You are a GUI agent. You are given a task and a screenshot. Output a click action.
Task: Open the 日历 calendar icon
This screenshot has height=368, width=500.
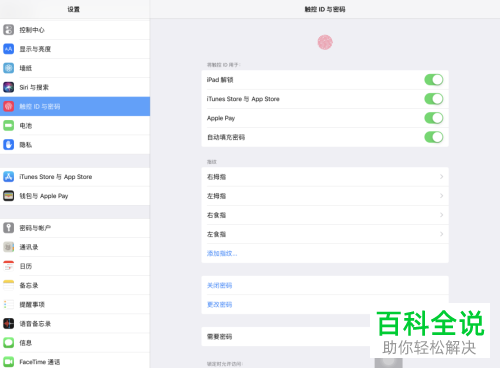[9, 266]
